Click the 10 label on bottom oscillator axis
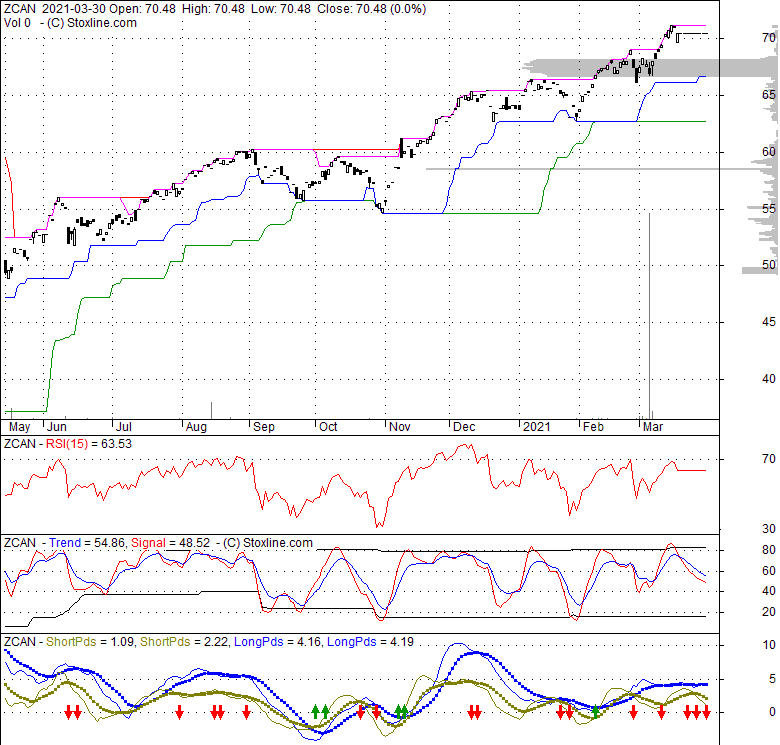780x745 pixels. pyautogui.click(x=769, y=645)
